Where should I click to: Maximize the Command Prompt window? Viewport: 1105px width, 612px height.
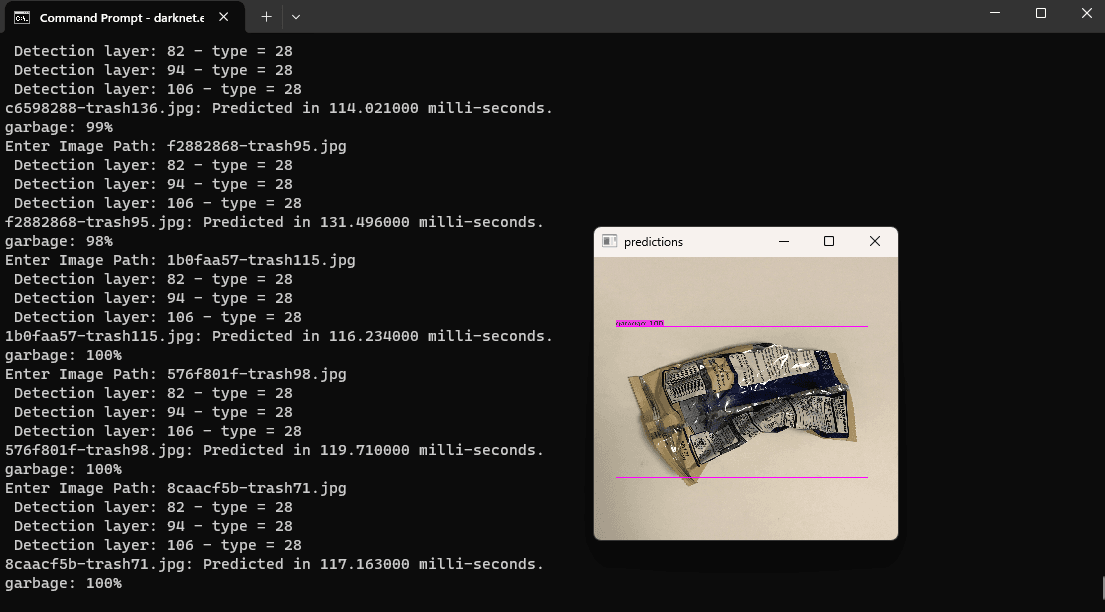(x=1040, y=13)
